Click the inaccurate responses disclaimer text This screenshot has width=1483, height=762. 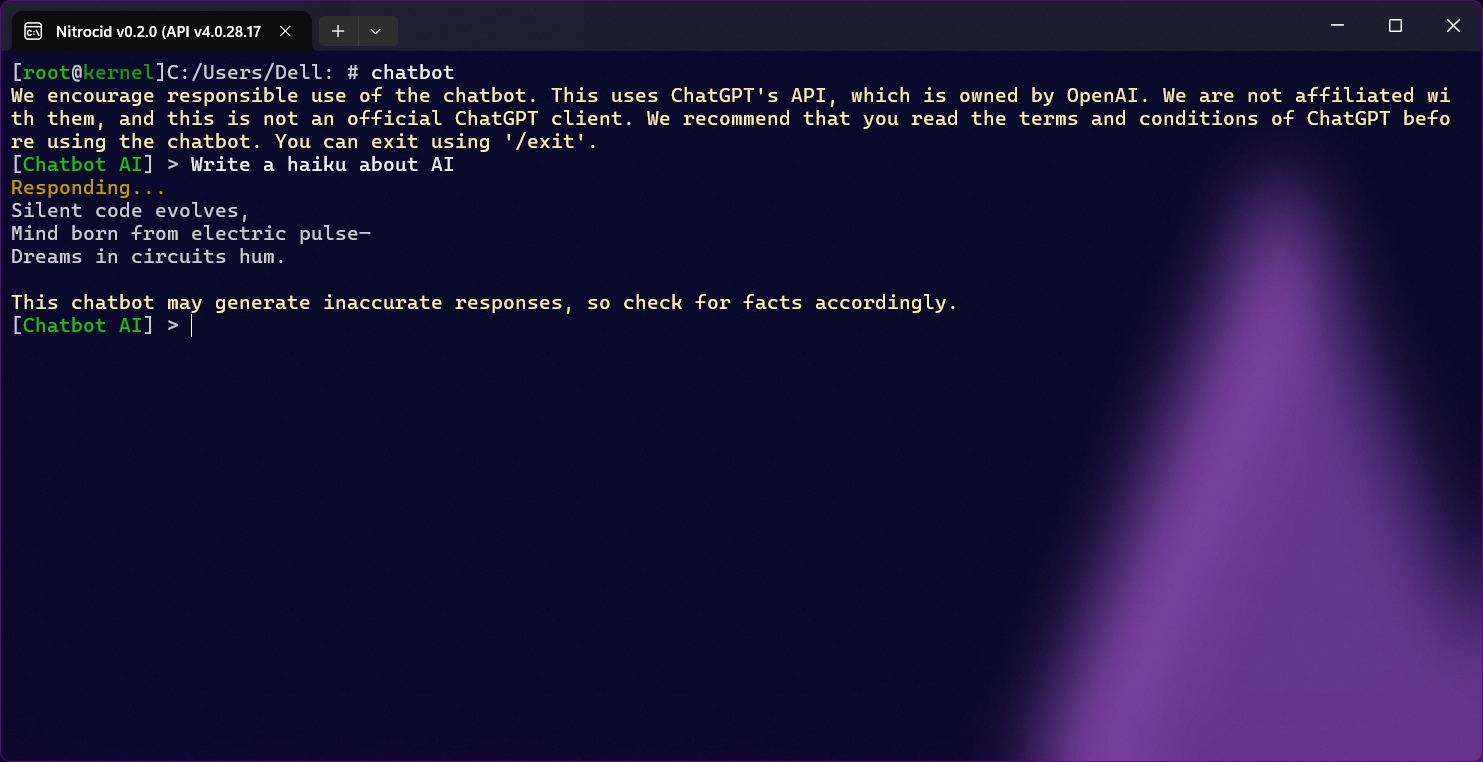(484, 303)
